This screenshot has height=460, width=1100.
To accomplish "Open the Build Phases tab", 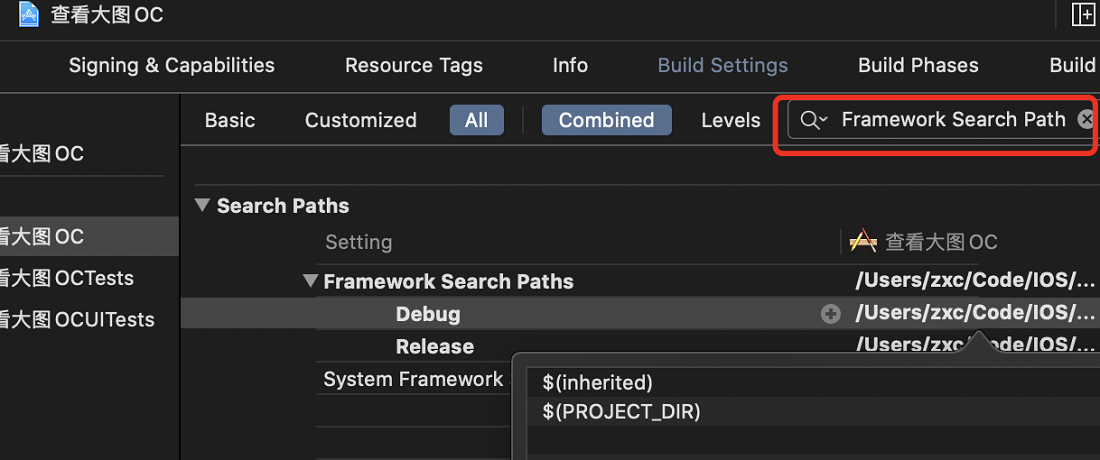I will point(918,65).
